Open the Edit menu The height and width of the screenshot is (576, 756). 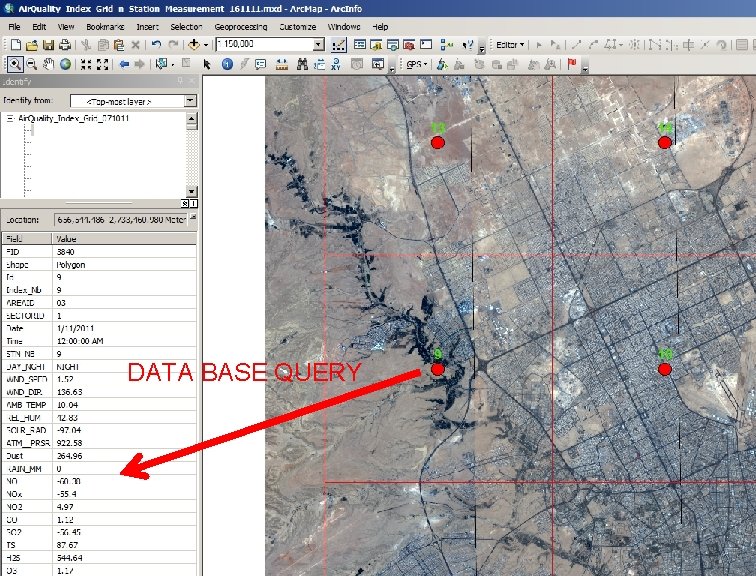[x=39, y=27]
